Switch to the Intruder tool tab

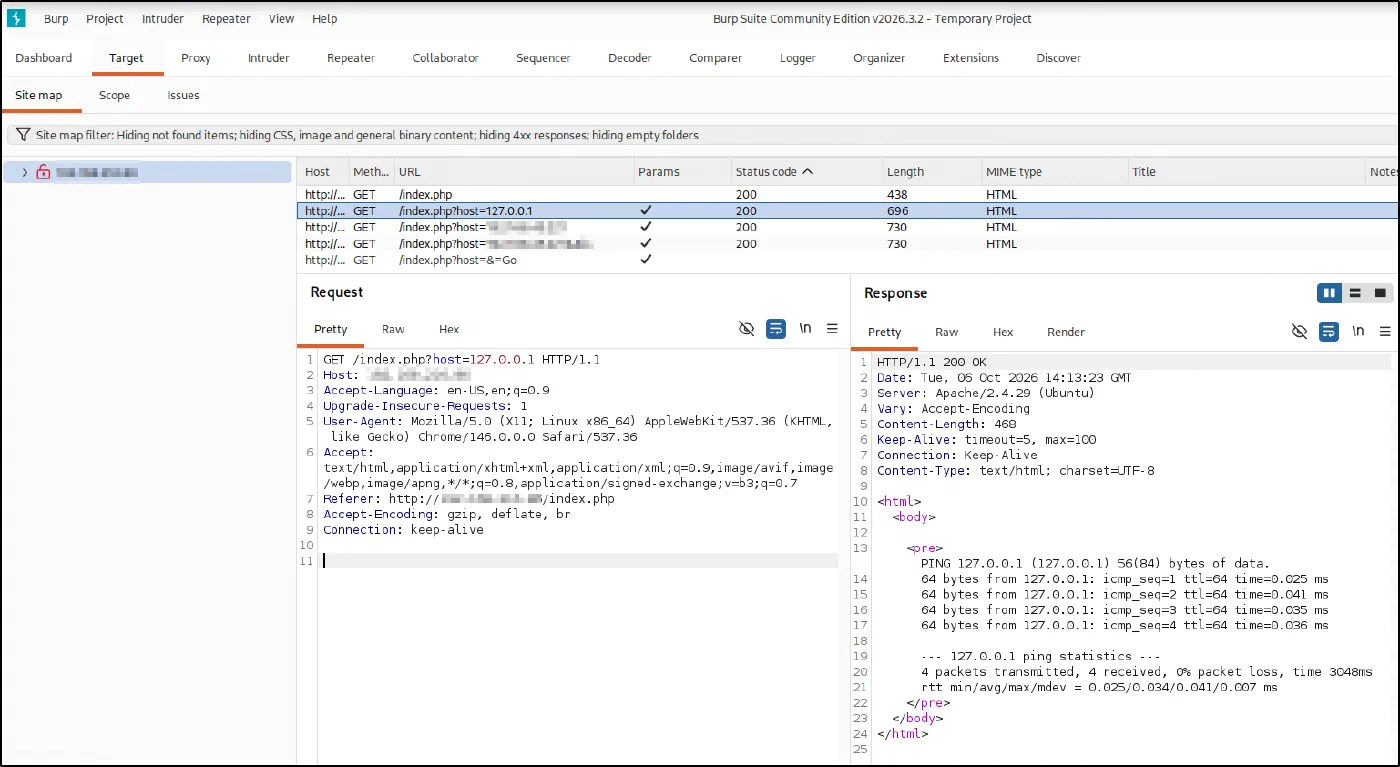[269, 58]
